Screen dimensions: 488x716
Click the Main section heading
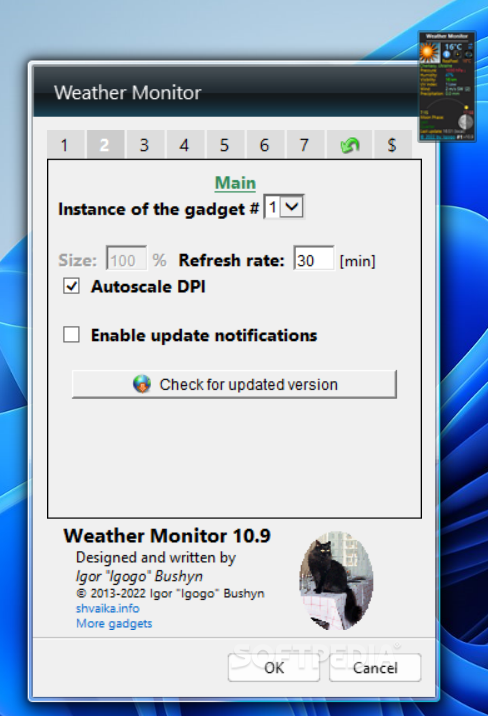click(235, 183)
